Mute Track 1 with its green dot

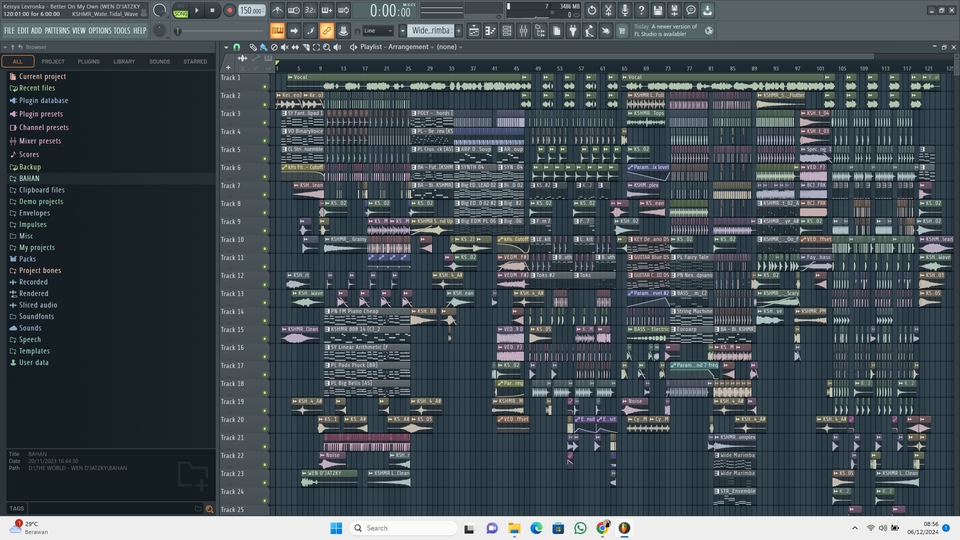coord(265,86)
